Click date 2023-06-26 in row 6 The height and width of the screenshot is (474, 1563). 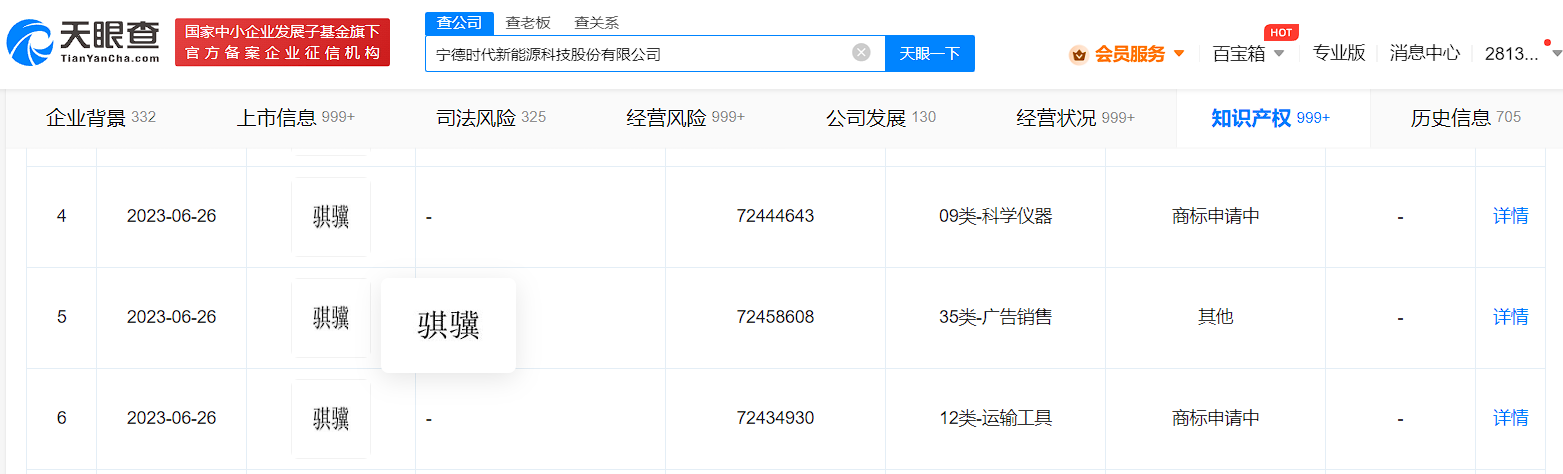tap(171, 418)
